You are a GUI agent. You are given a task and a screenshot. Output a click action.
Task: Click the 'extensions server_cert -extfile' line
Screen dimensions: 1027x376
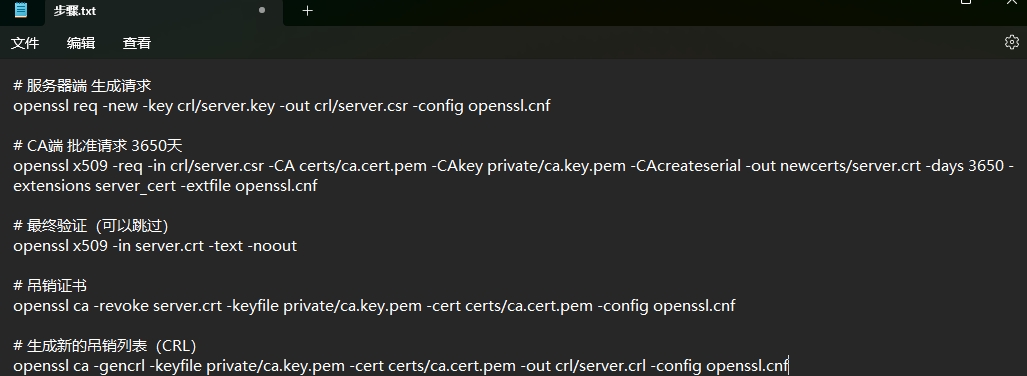[165, 186]
